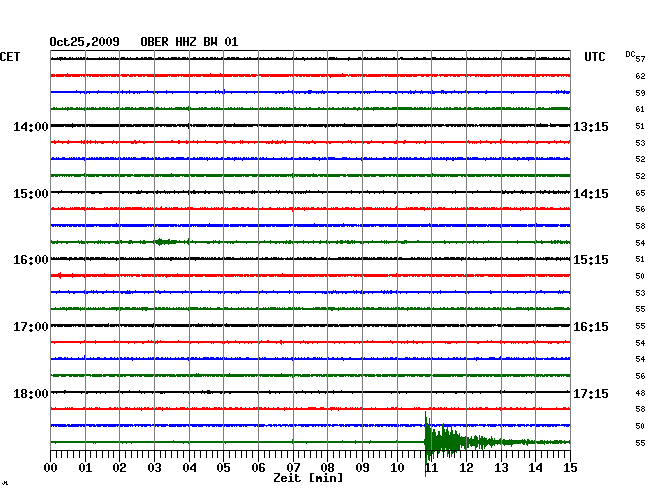Screen dimensions: 650x494
Task: Select minute tick label 09
Action: pos(362,468)
